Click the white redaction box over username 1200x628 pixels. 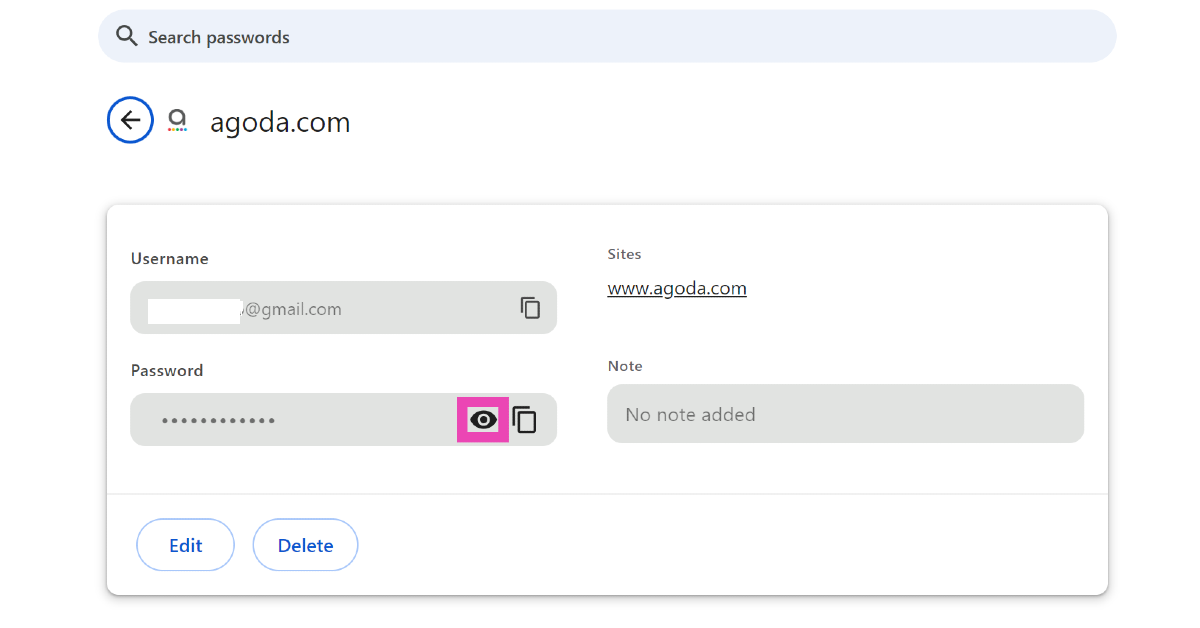pyautogui.click(x=194, y=310)
